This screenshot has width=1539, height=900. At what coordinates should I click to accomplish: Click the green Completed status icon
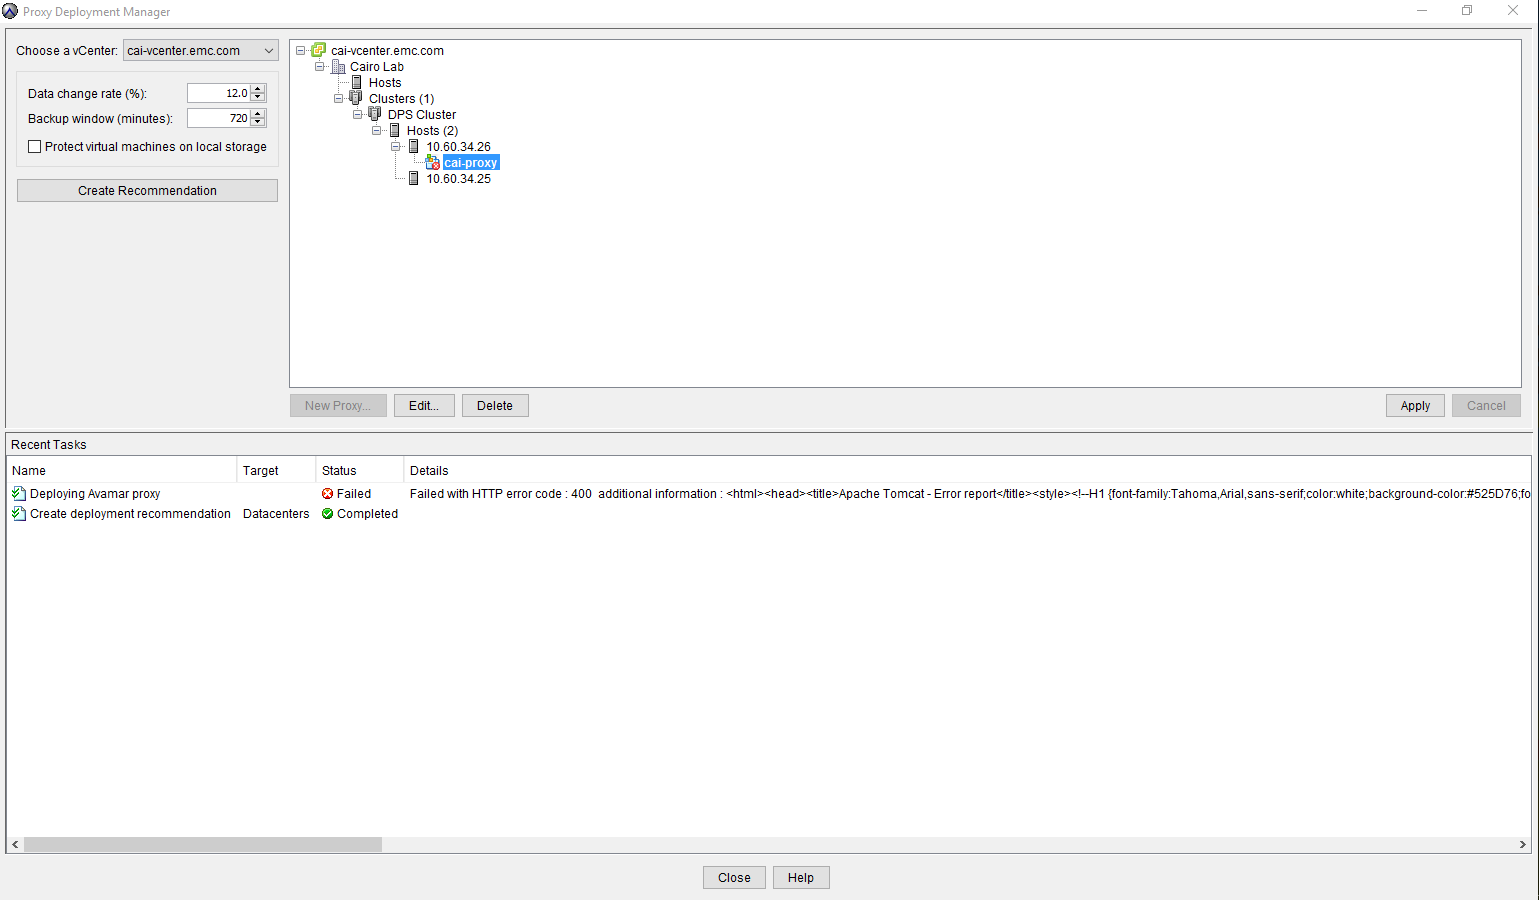pyautogui.click(x=326, y=513)
